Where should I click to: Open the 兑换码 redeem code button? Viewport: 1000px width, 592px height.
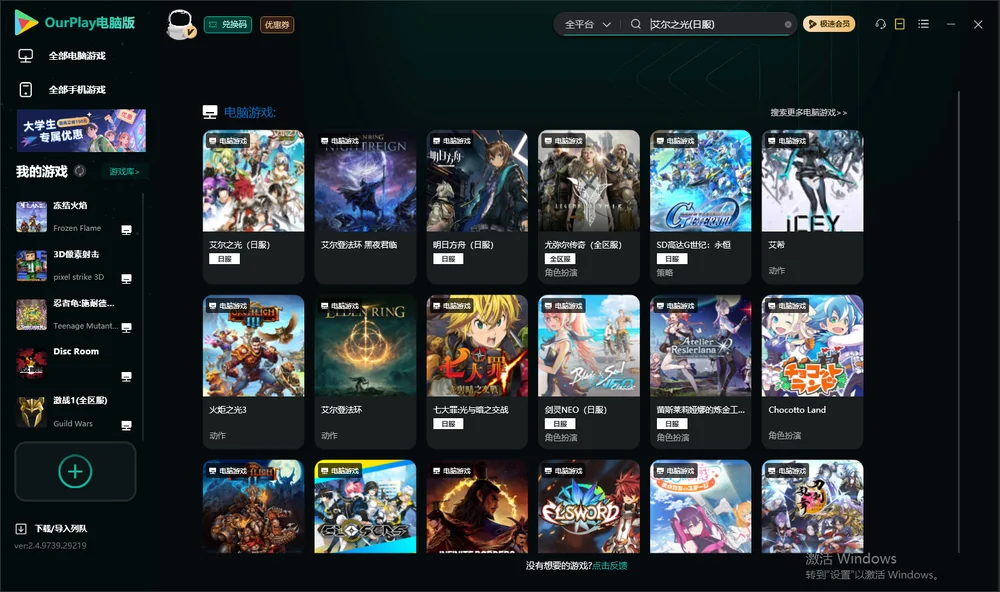click(228, 25)
